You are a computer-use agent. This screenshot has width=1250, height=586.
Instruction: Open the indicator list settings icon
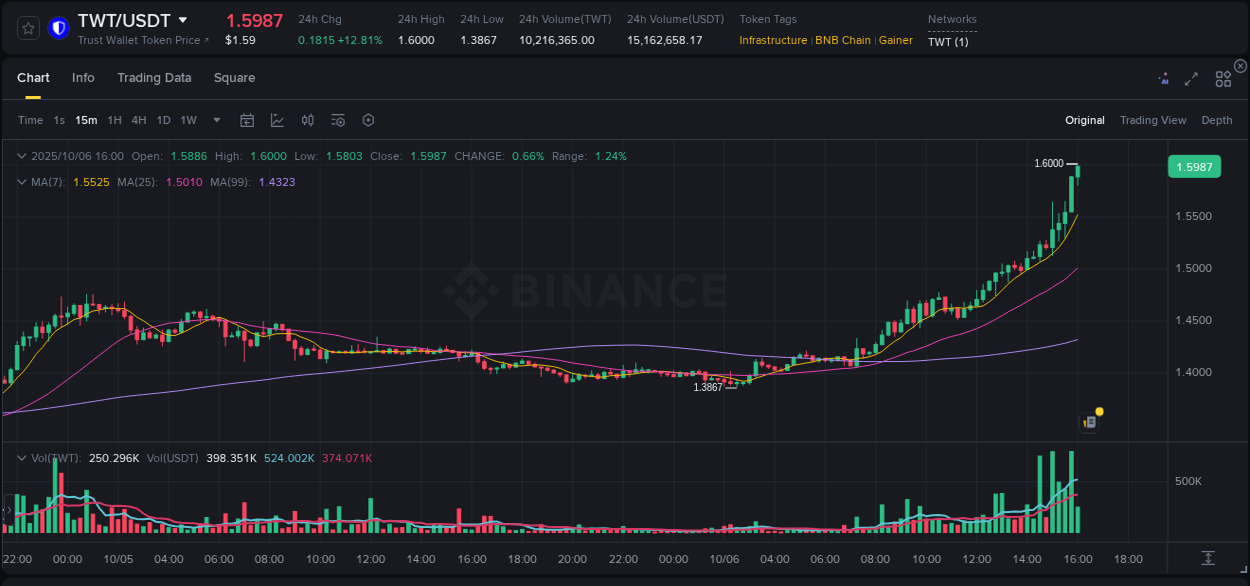337,120
